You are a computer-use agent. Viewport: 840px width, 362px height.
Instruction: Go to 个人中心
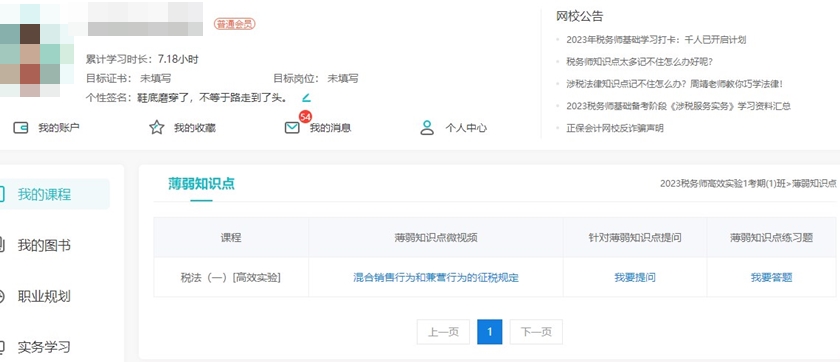pyautogui.click(x=466, y=128)
